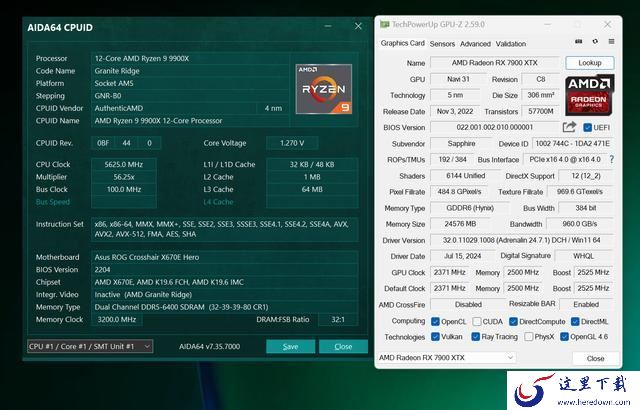This screenshot has width=640, height=410.
Task: Click the Ryzen 9 badge in AIDA64
Action: [324, 89]
